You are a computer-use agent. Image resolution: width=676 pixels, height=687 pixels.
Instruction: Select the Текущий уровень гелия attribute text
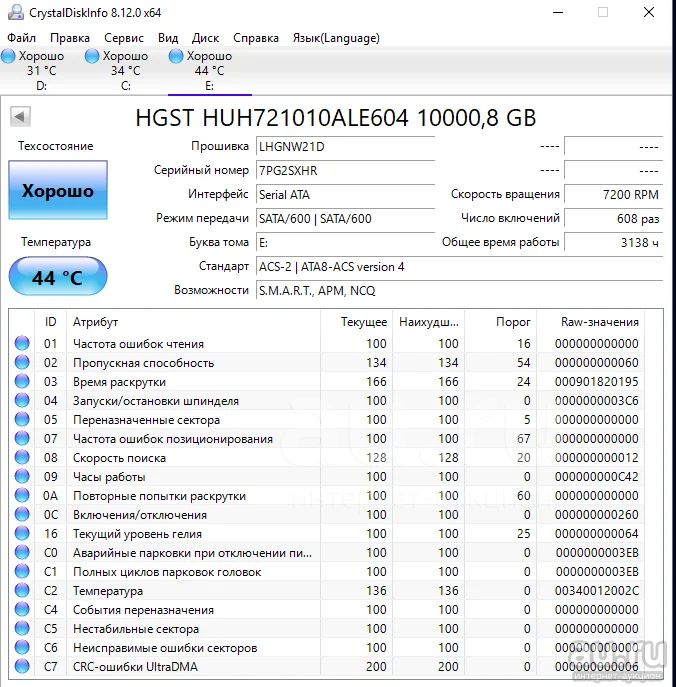(x=137, y=534)
